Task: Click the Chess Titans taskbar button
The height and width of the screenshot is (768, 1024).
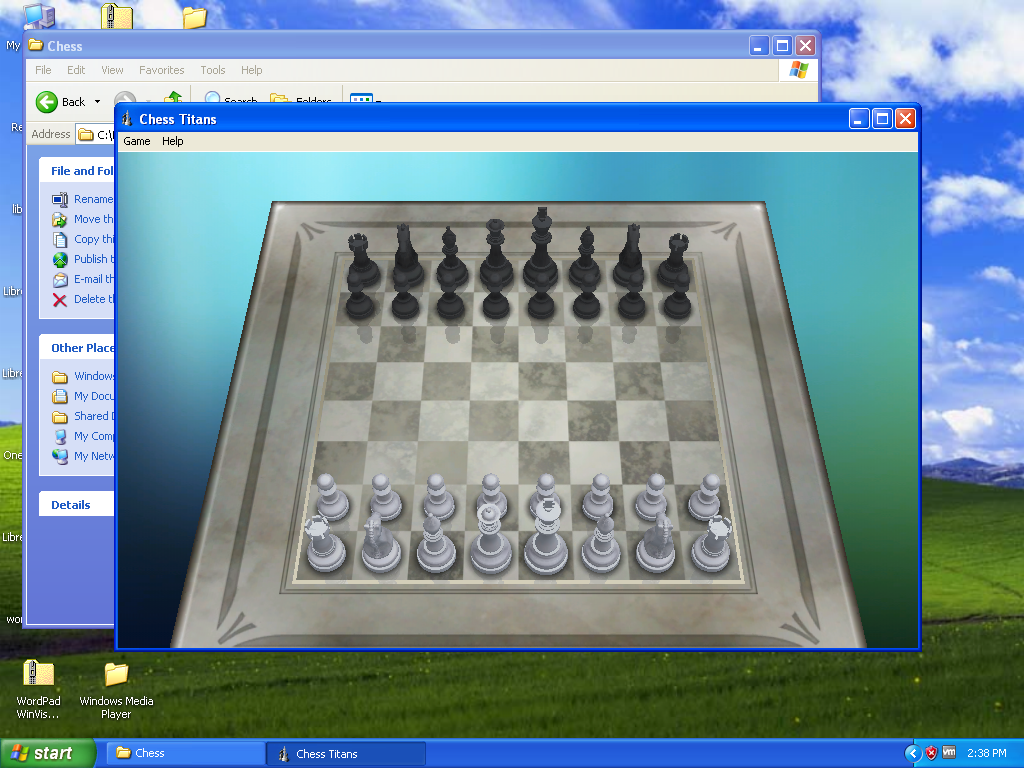Action: (346, 754)
